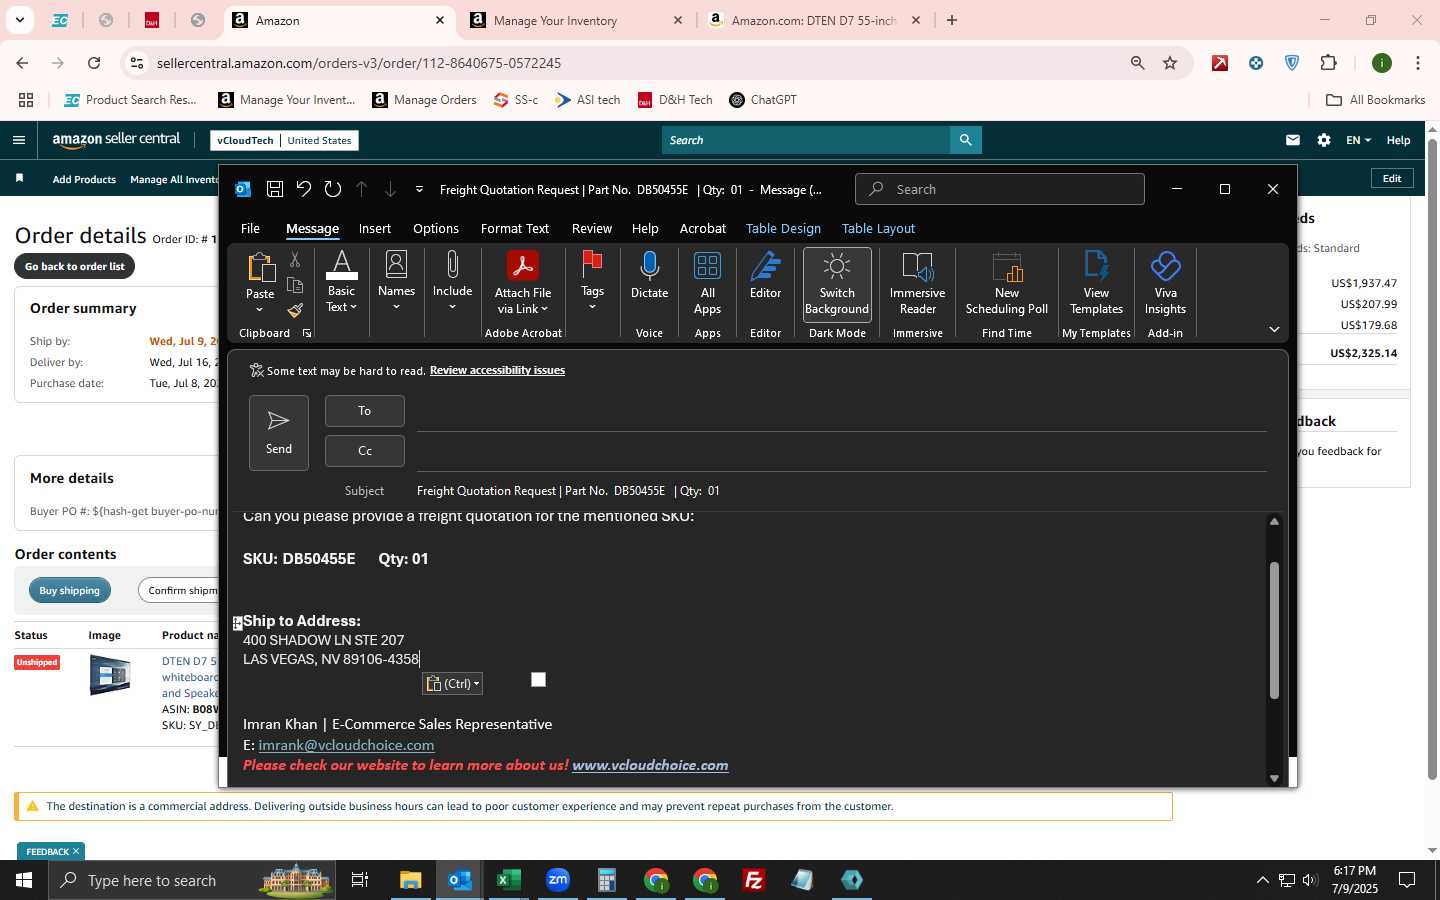Click Go back to order list
Image resolution: width=1440 pixels, height=900 pixels.
tap(75, 266)
